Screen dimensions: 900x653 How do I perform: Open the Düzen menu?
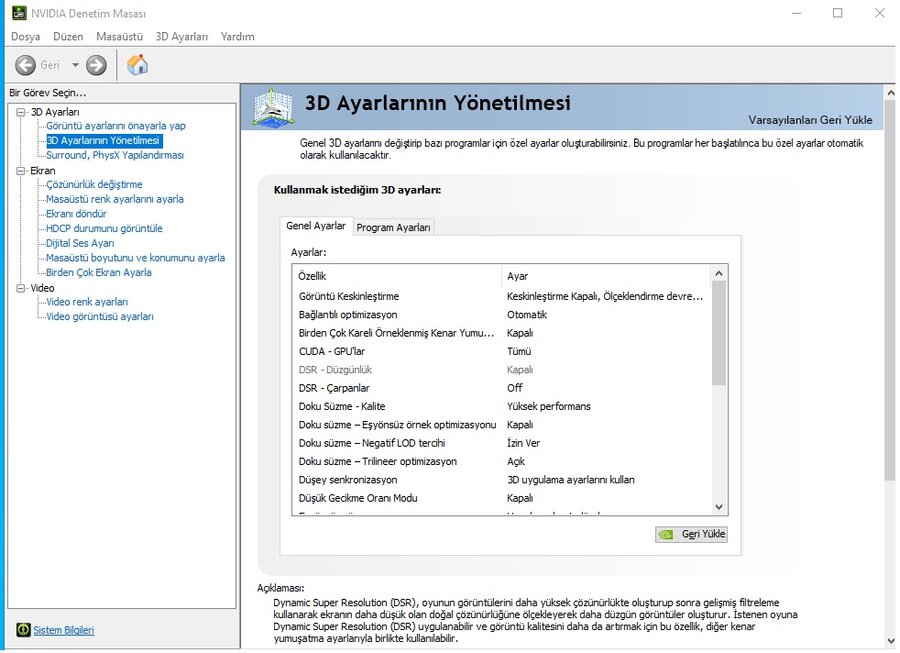click(x=68, y=37)
